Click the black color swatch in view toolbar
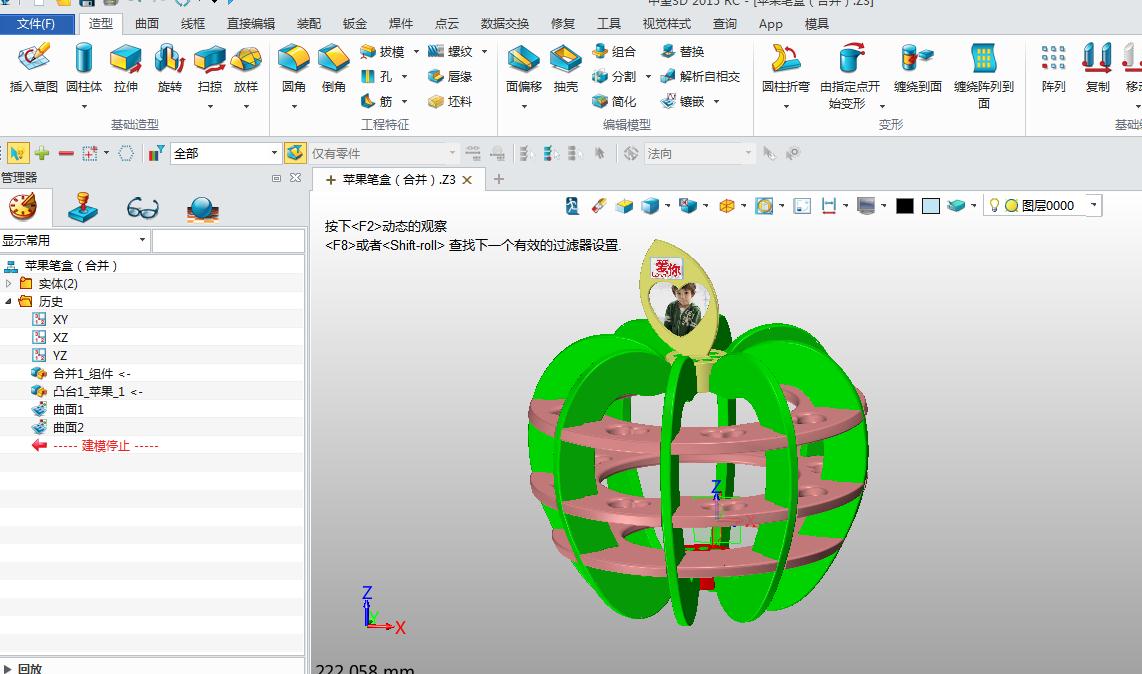Viewport: 1142px width, 674px height. [x=905, y=206]
